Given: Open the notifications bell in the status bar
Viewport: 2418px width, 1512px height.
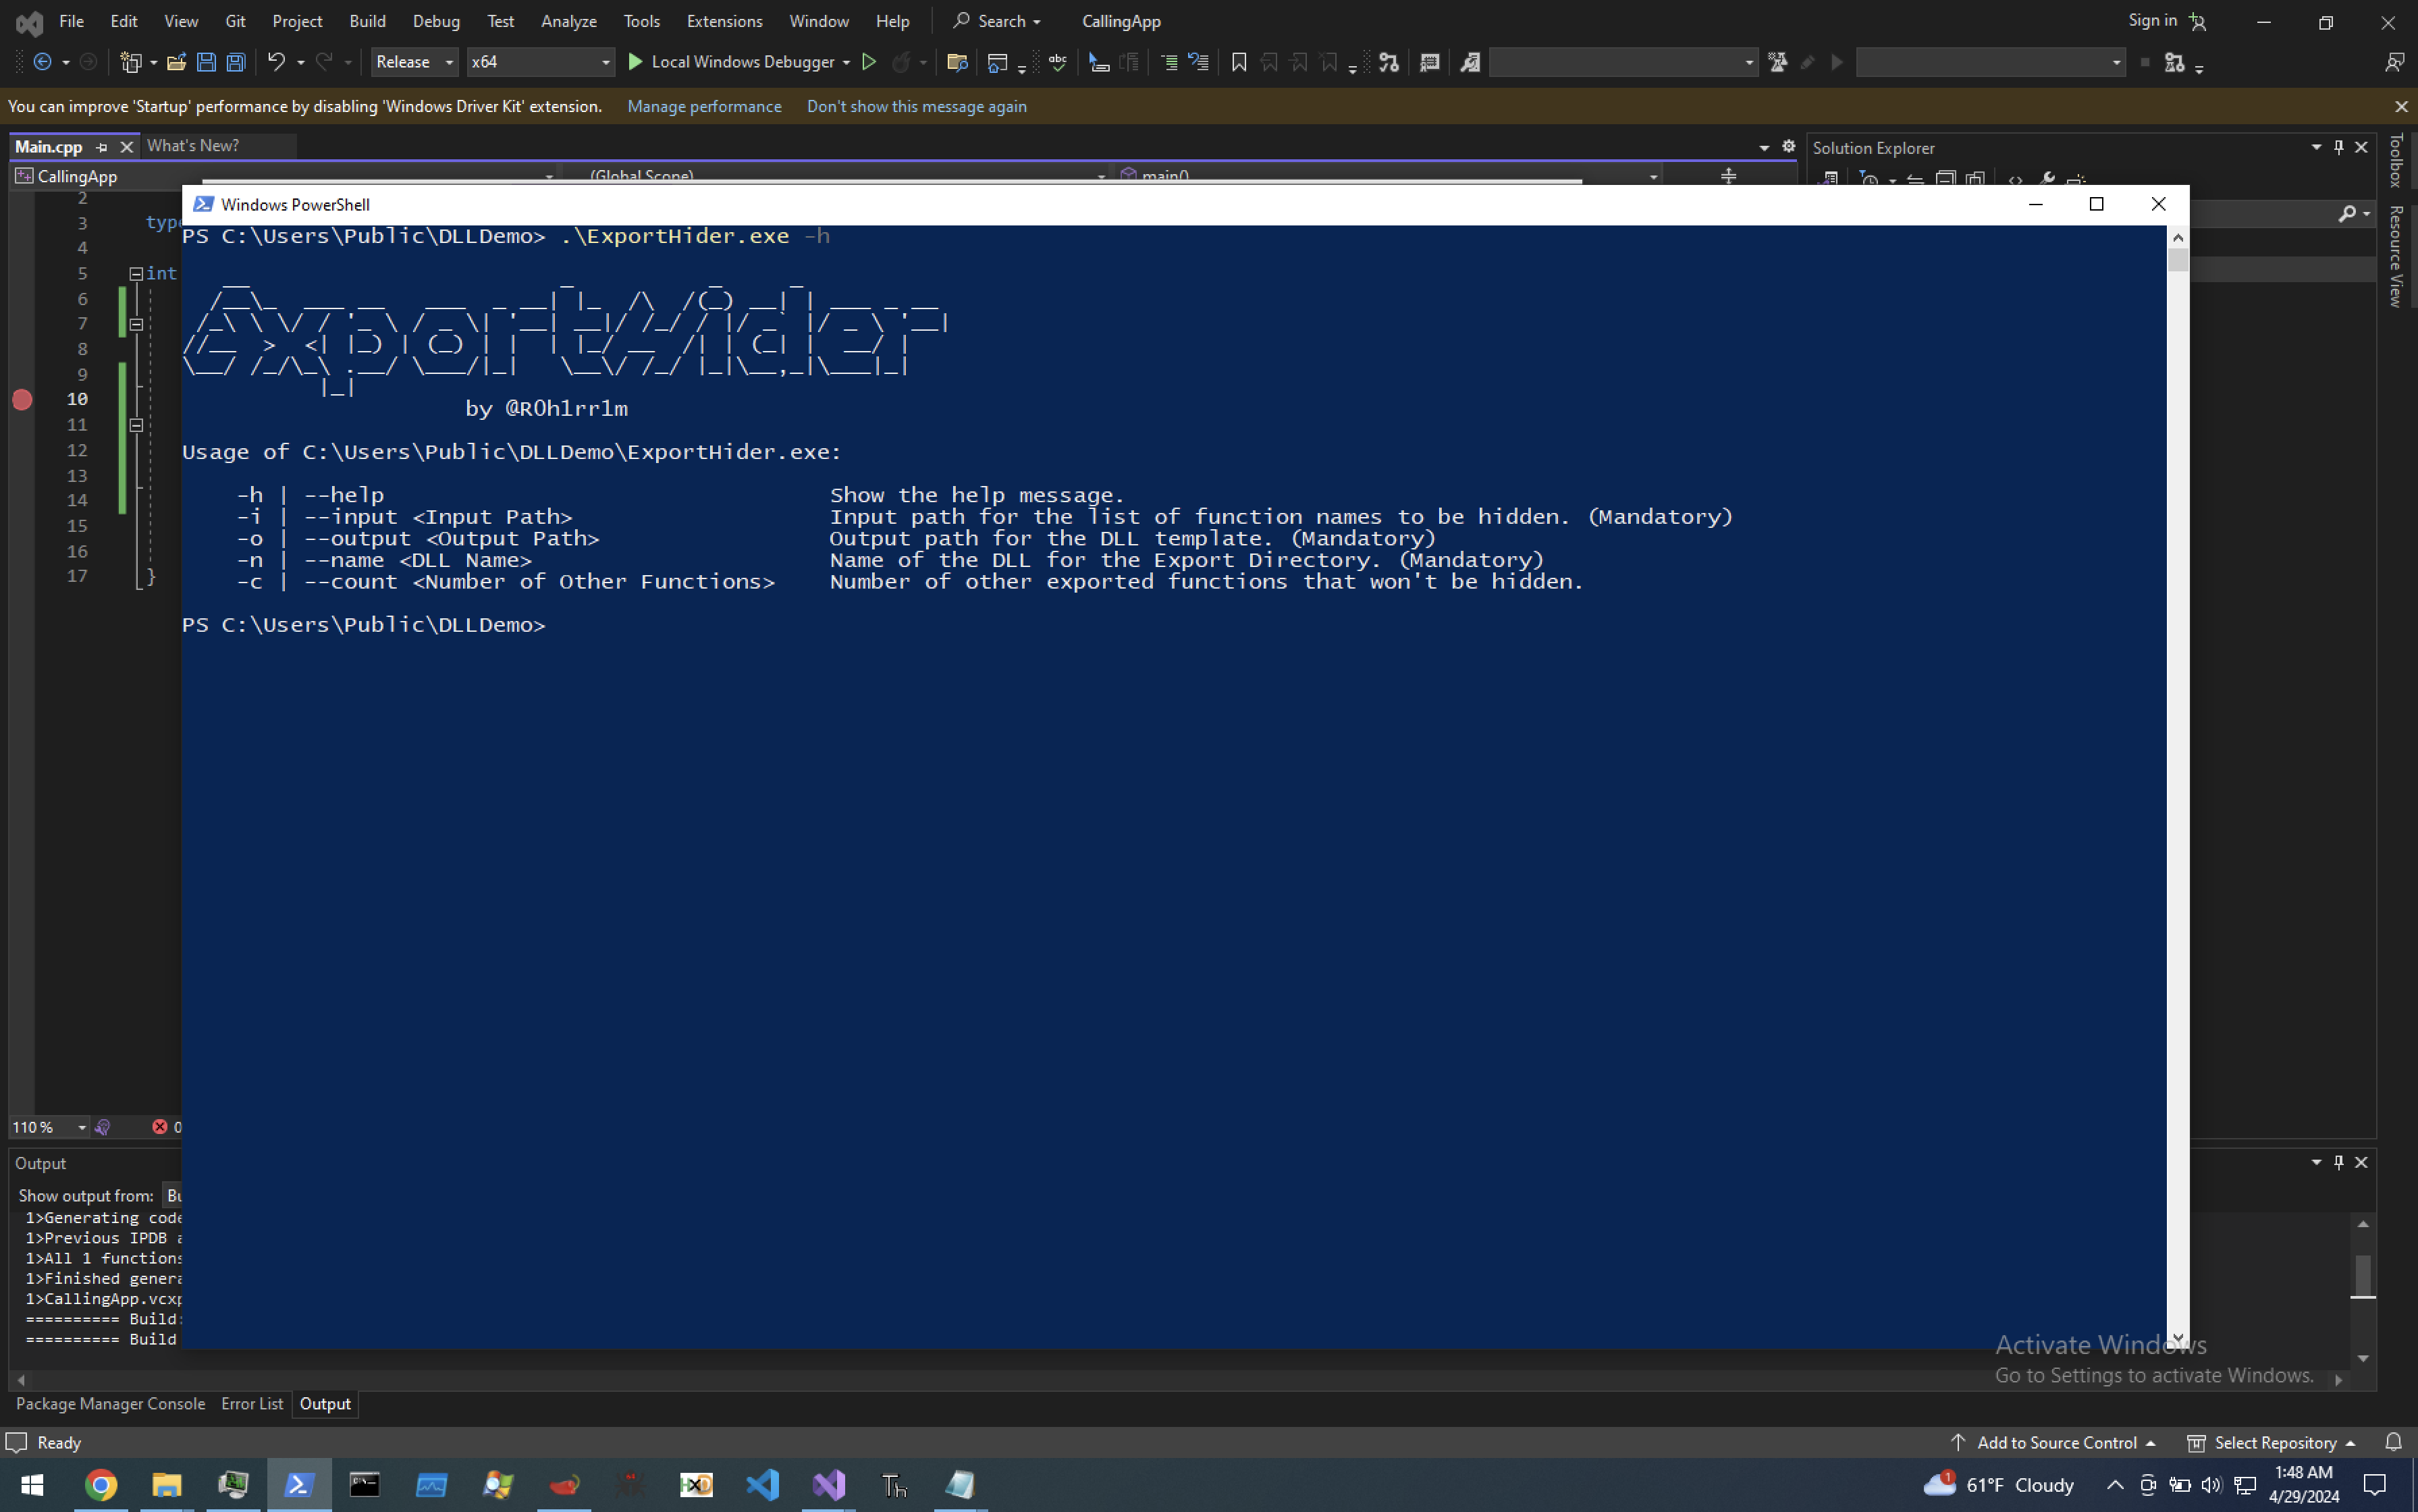Looking at the screenshot, I should 2393,1442.
